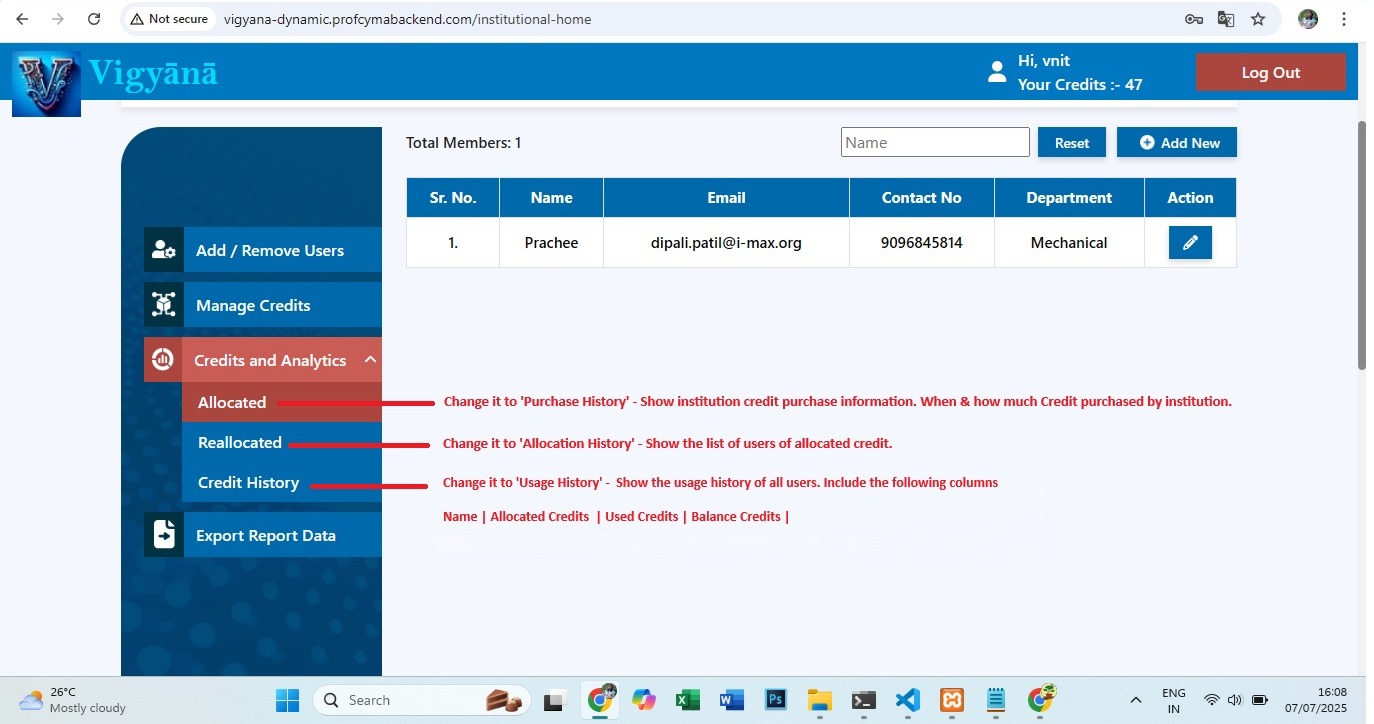Open Visual Studio Code from the taskbar
This screenshot has height=724, width=1374.
point(907,700)
